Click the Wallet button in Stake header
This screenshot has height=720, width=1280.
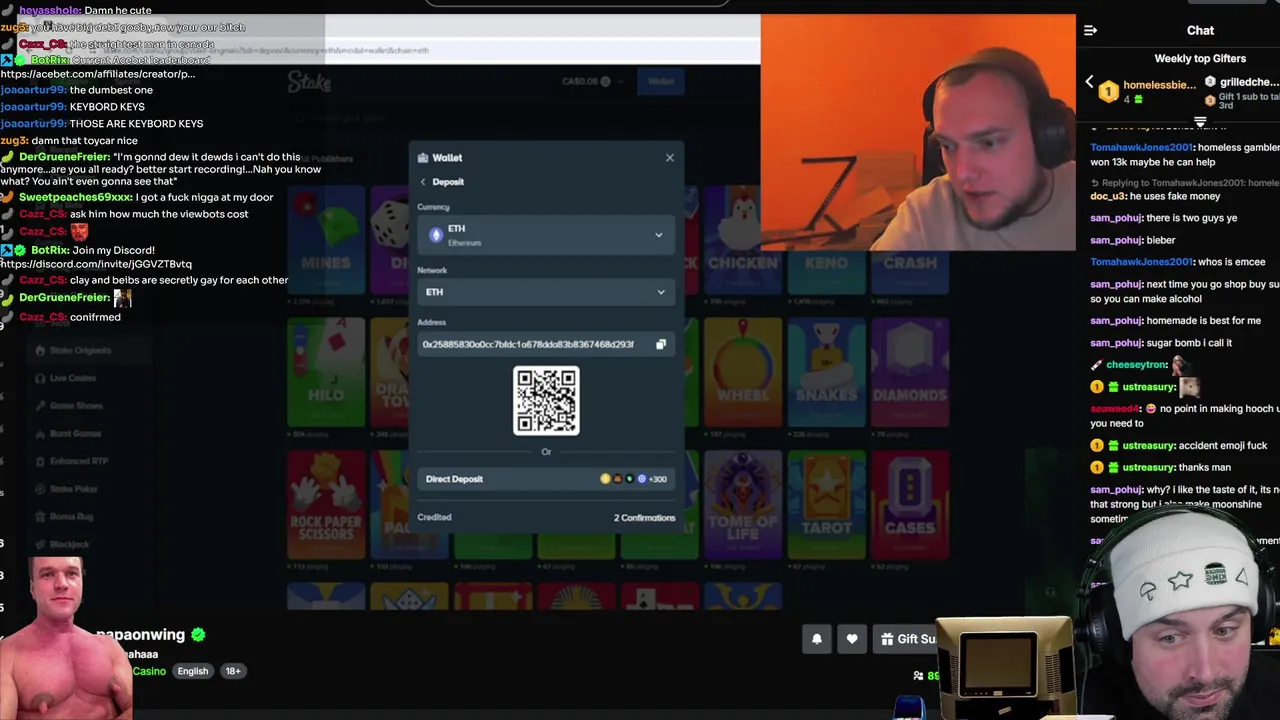(661, 82)
